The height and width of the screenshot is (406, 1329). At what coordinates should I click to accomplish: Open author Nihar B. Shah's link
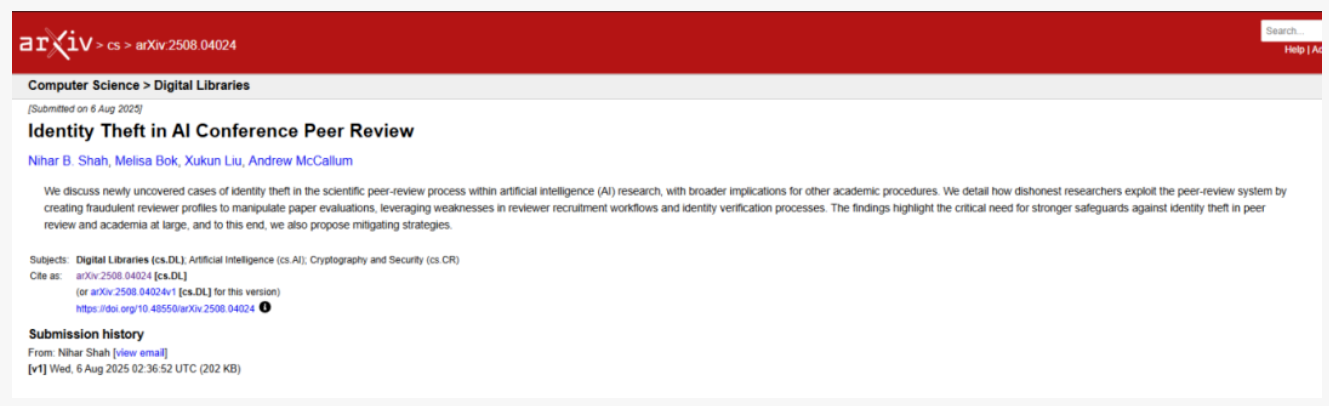pos(68,161)
